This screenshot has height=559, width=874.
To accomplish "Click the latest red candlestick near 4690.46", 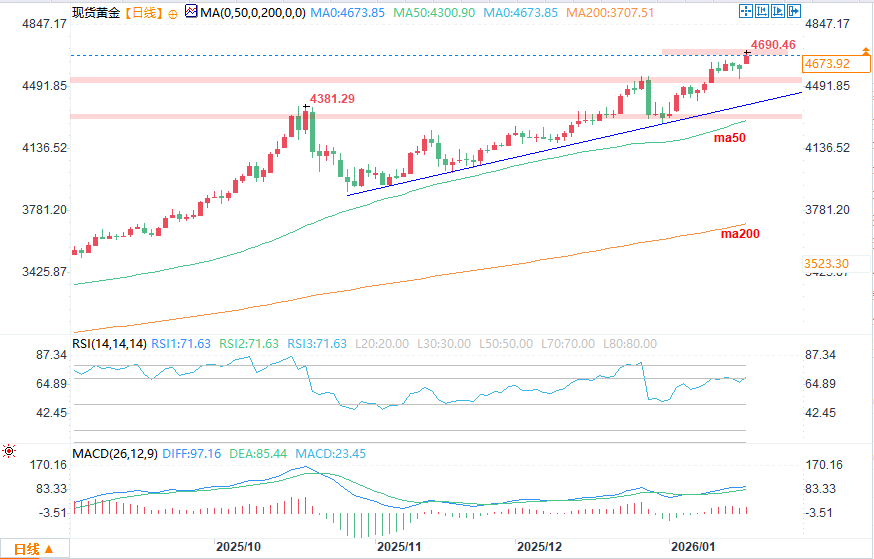I will click(746, 58).
